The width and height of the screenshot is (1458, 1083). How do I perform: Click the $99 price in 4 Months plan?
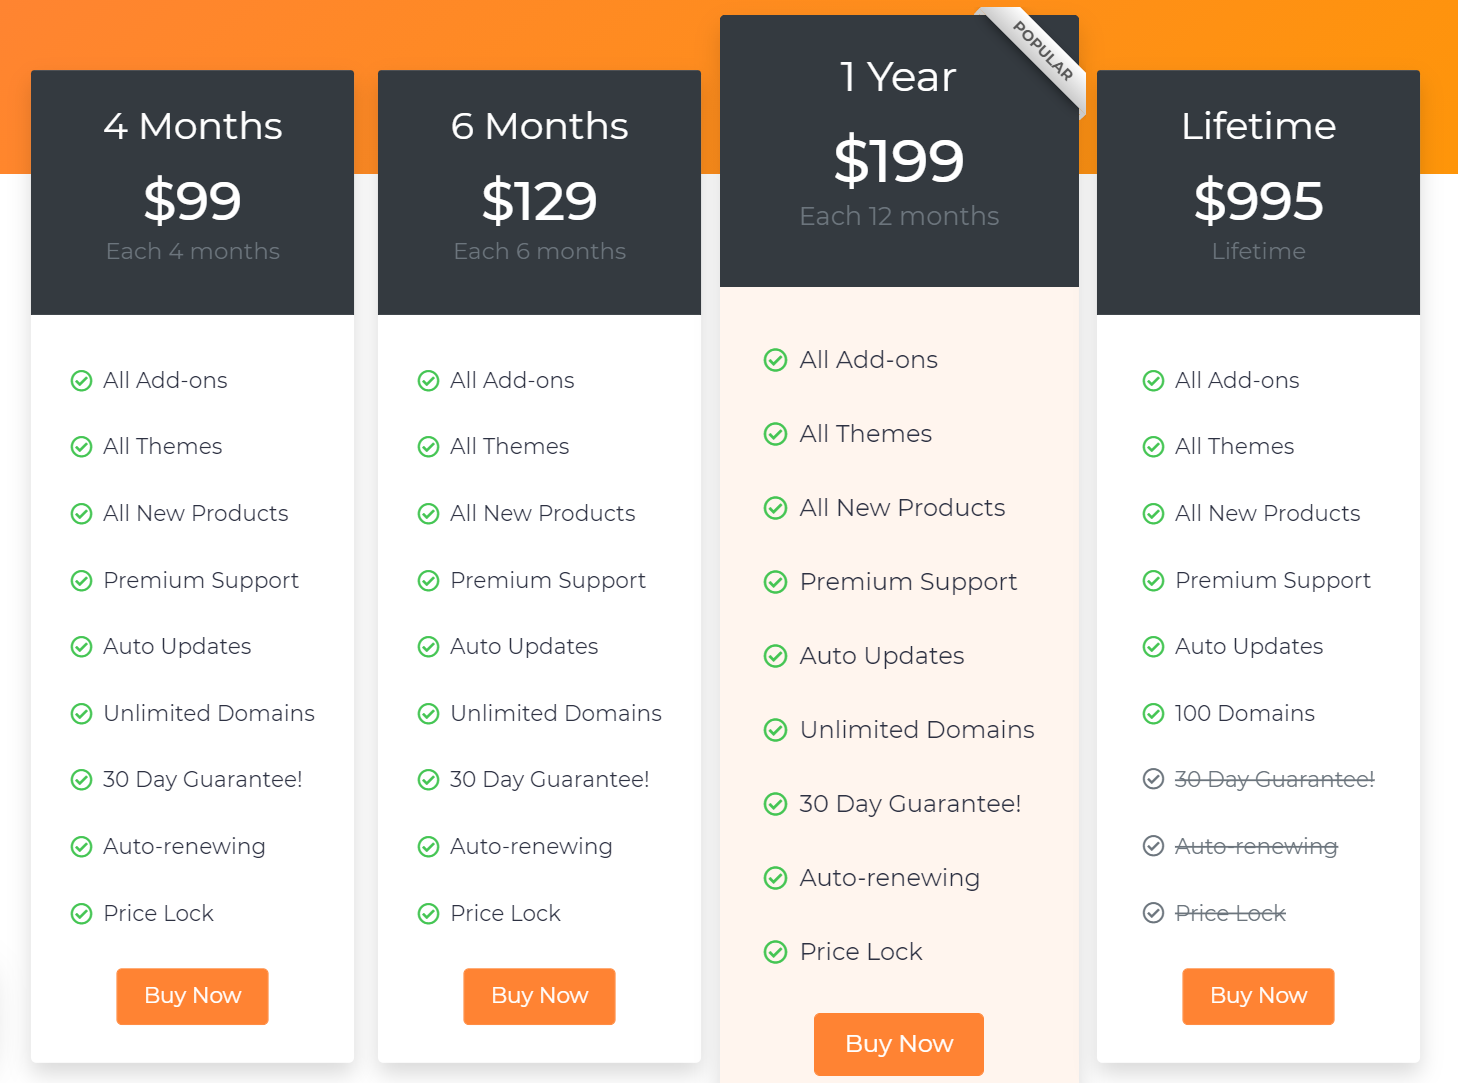tap(192, 201)
